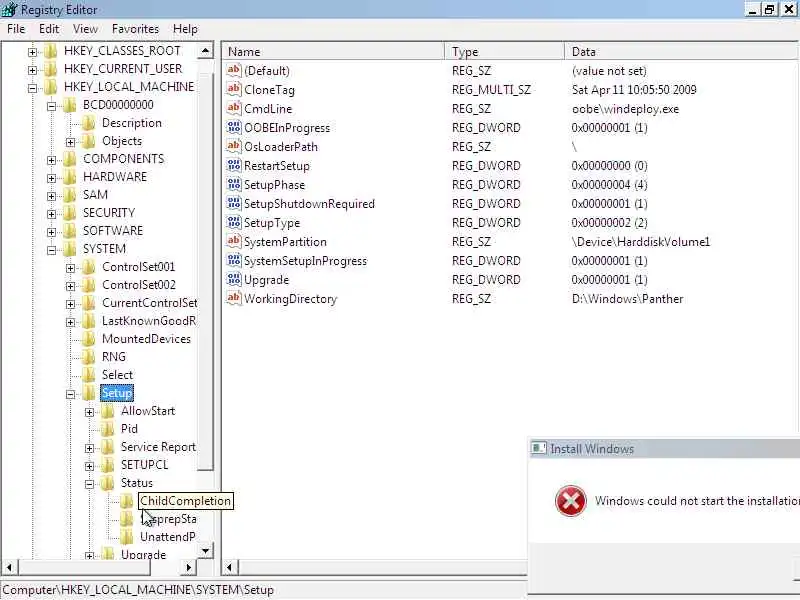Click the SystemSetupInProgress DWORD icon
Viewport: 800px width, 600px height.
(x=234, y=260)
